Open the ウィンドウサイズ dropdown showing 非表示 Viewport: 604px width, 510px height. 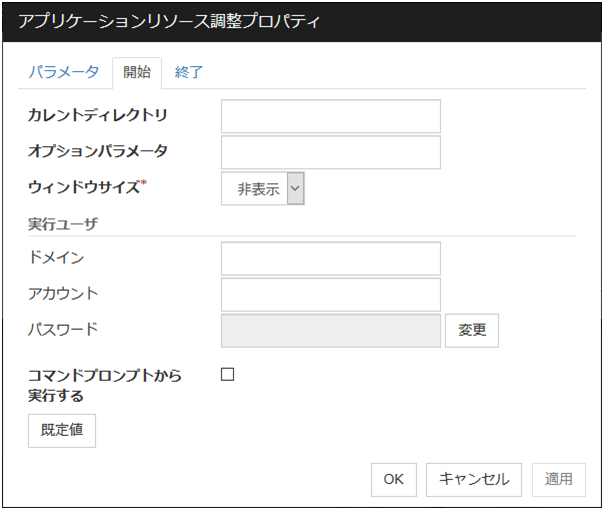point(262,189)
